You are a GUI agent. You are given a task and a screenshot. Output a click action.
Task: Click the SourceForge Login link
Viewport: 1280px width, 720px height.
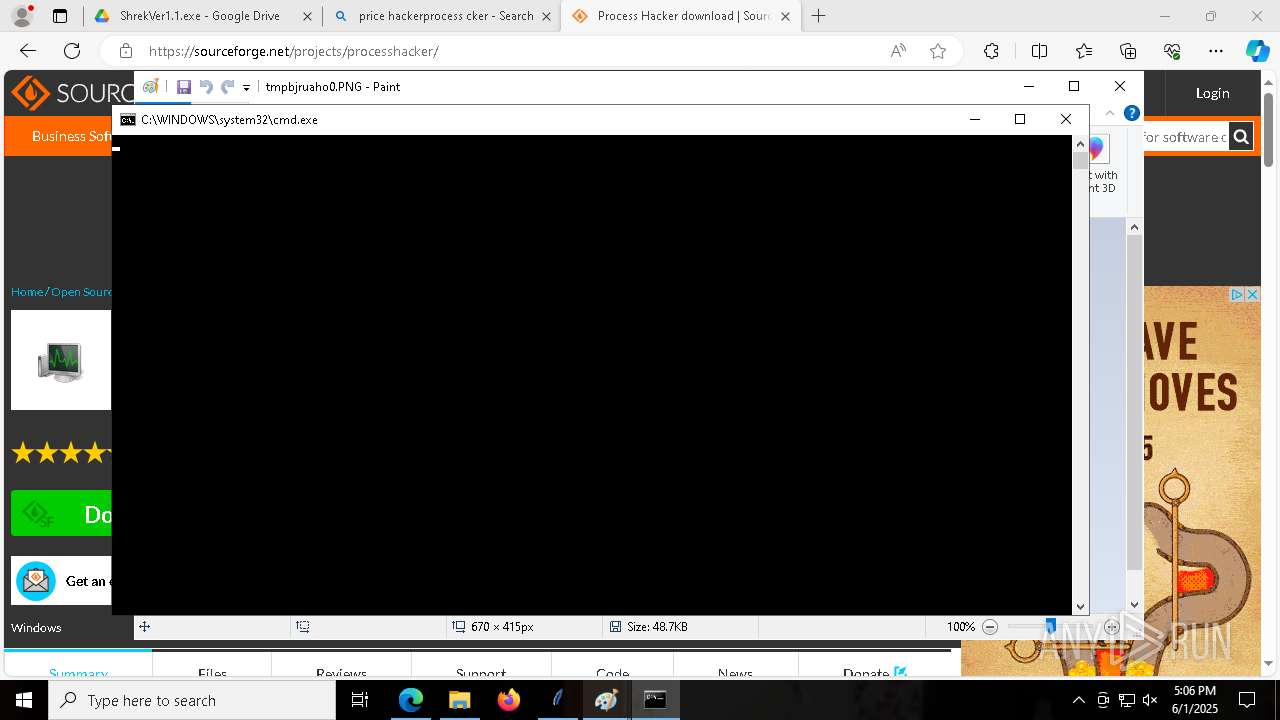[x=1212, y=93]
